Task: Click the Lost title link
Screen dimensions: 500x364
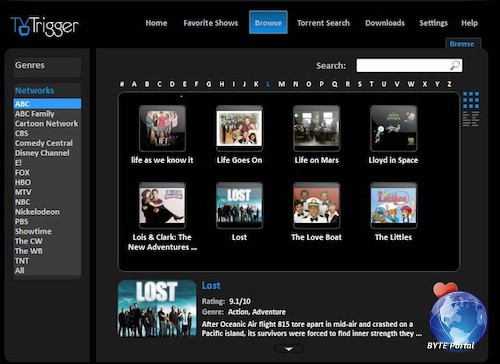Action: pos(211,286)
